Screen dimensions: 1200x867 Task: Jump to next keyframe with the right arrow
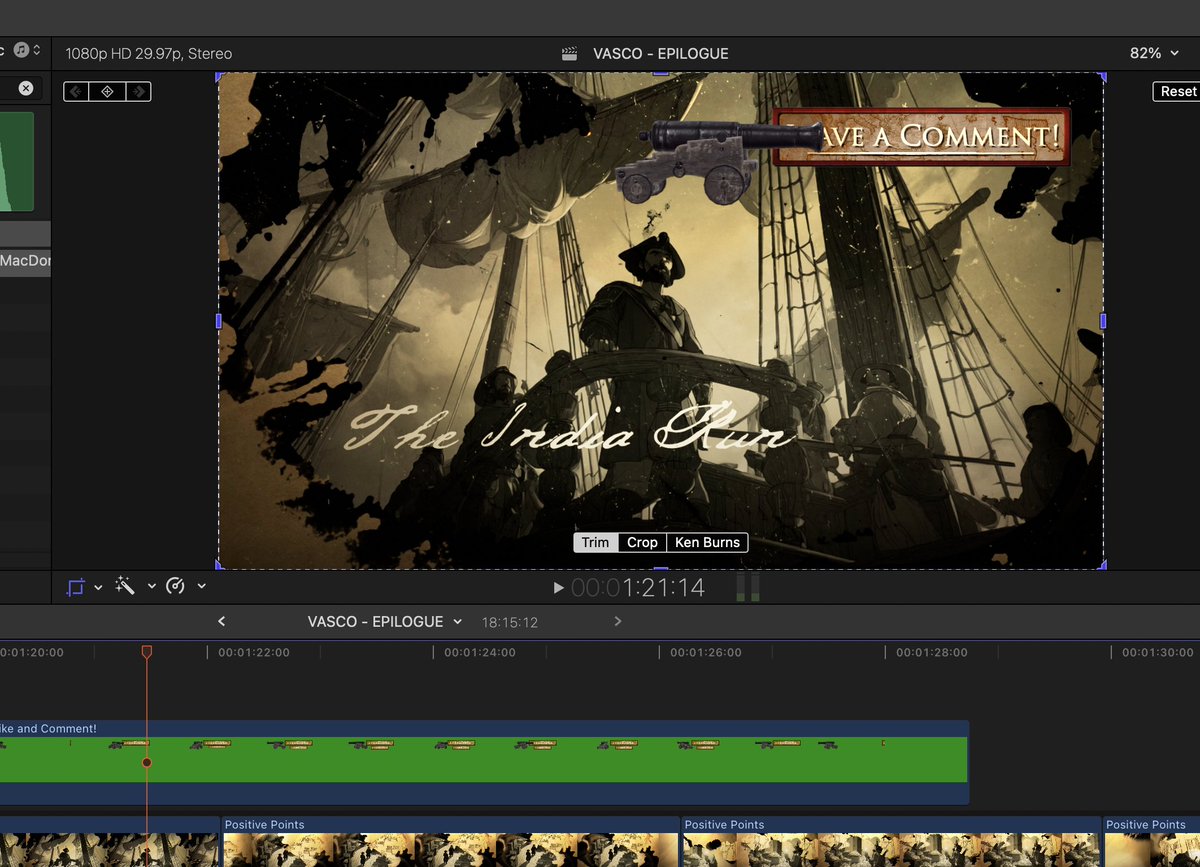(x=139, y=91)
